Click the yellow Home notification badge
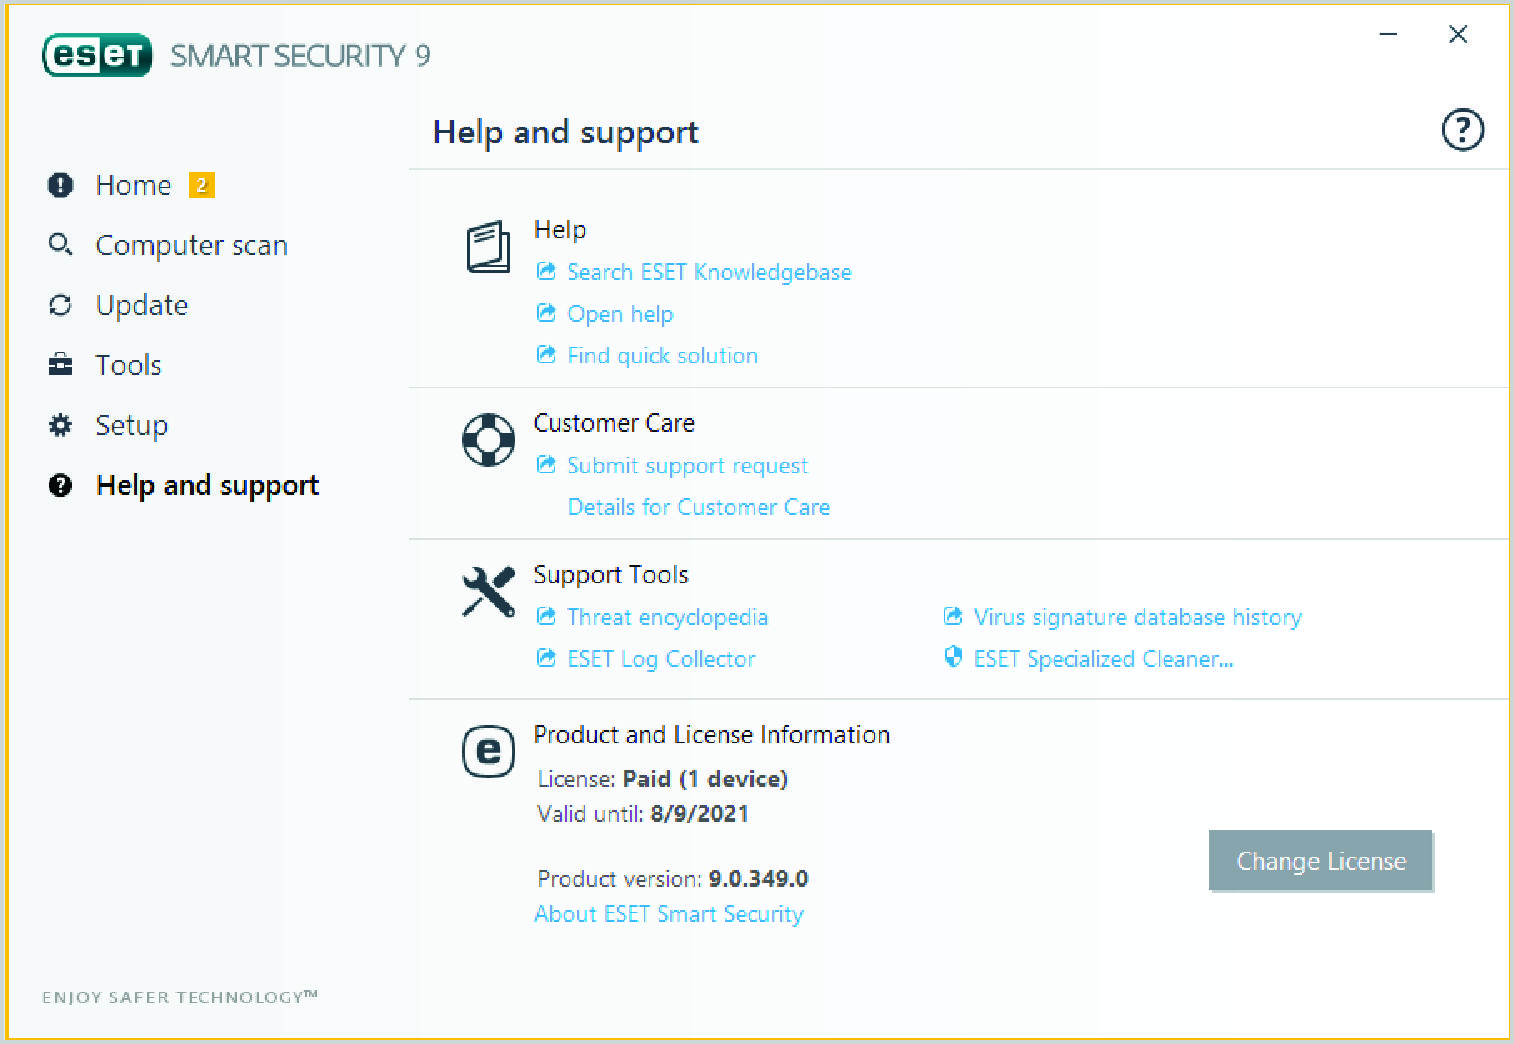The width and height of the screenshot is (1514, 1044). [x=201, y=185]
